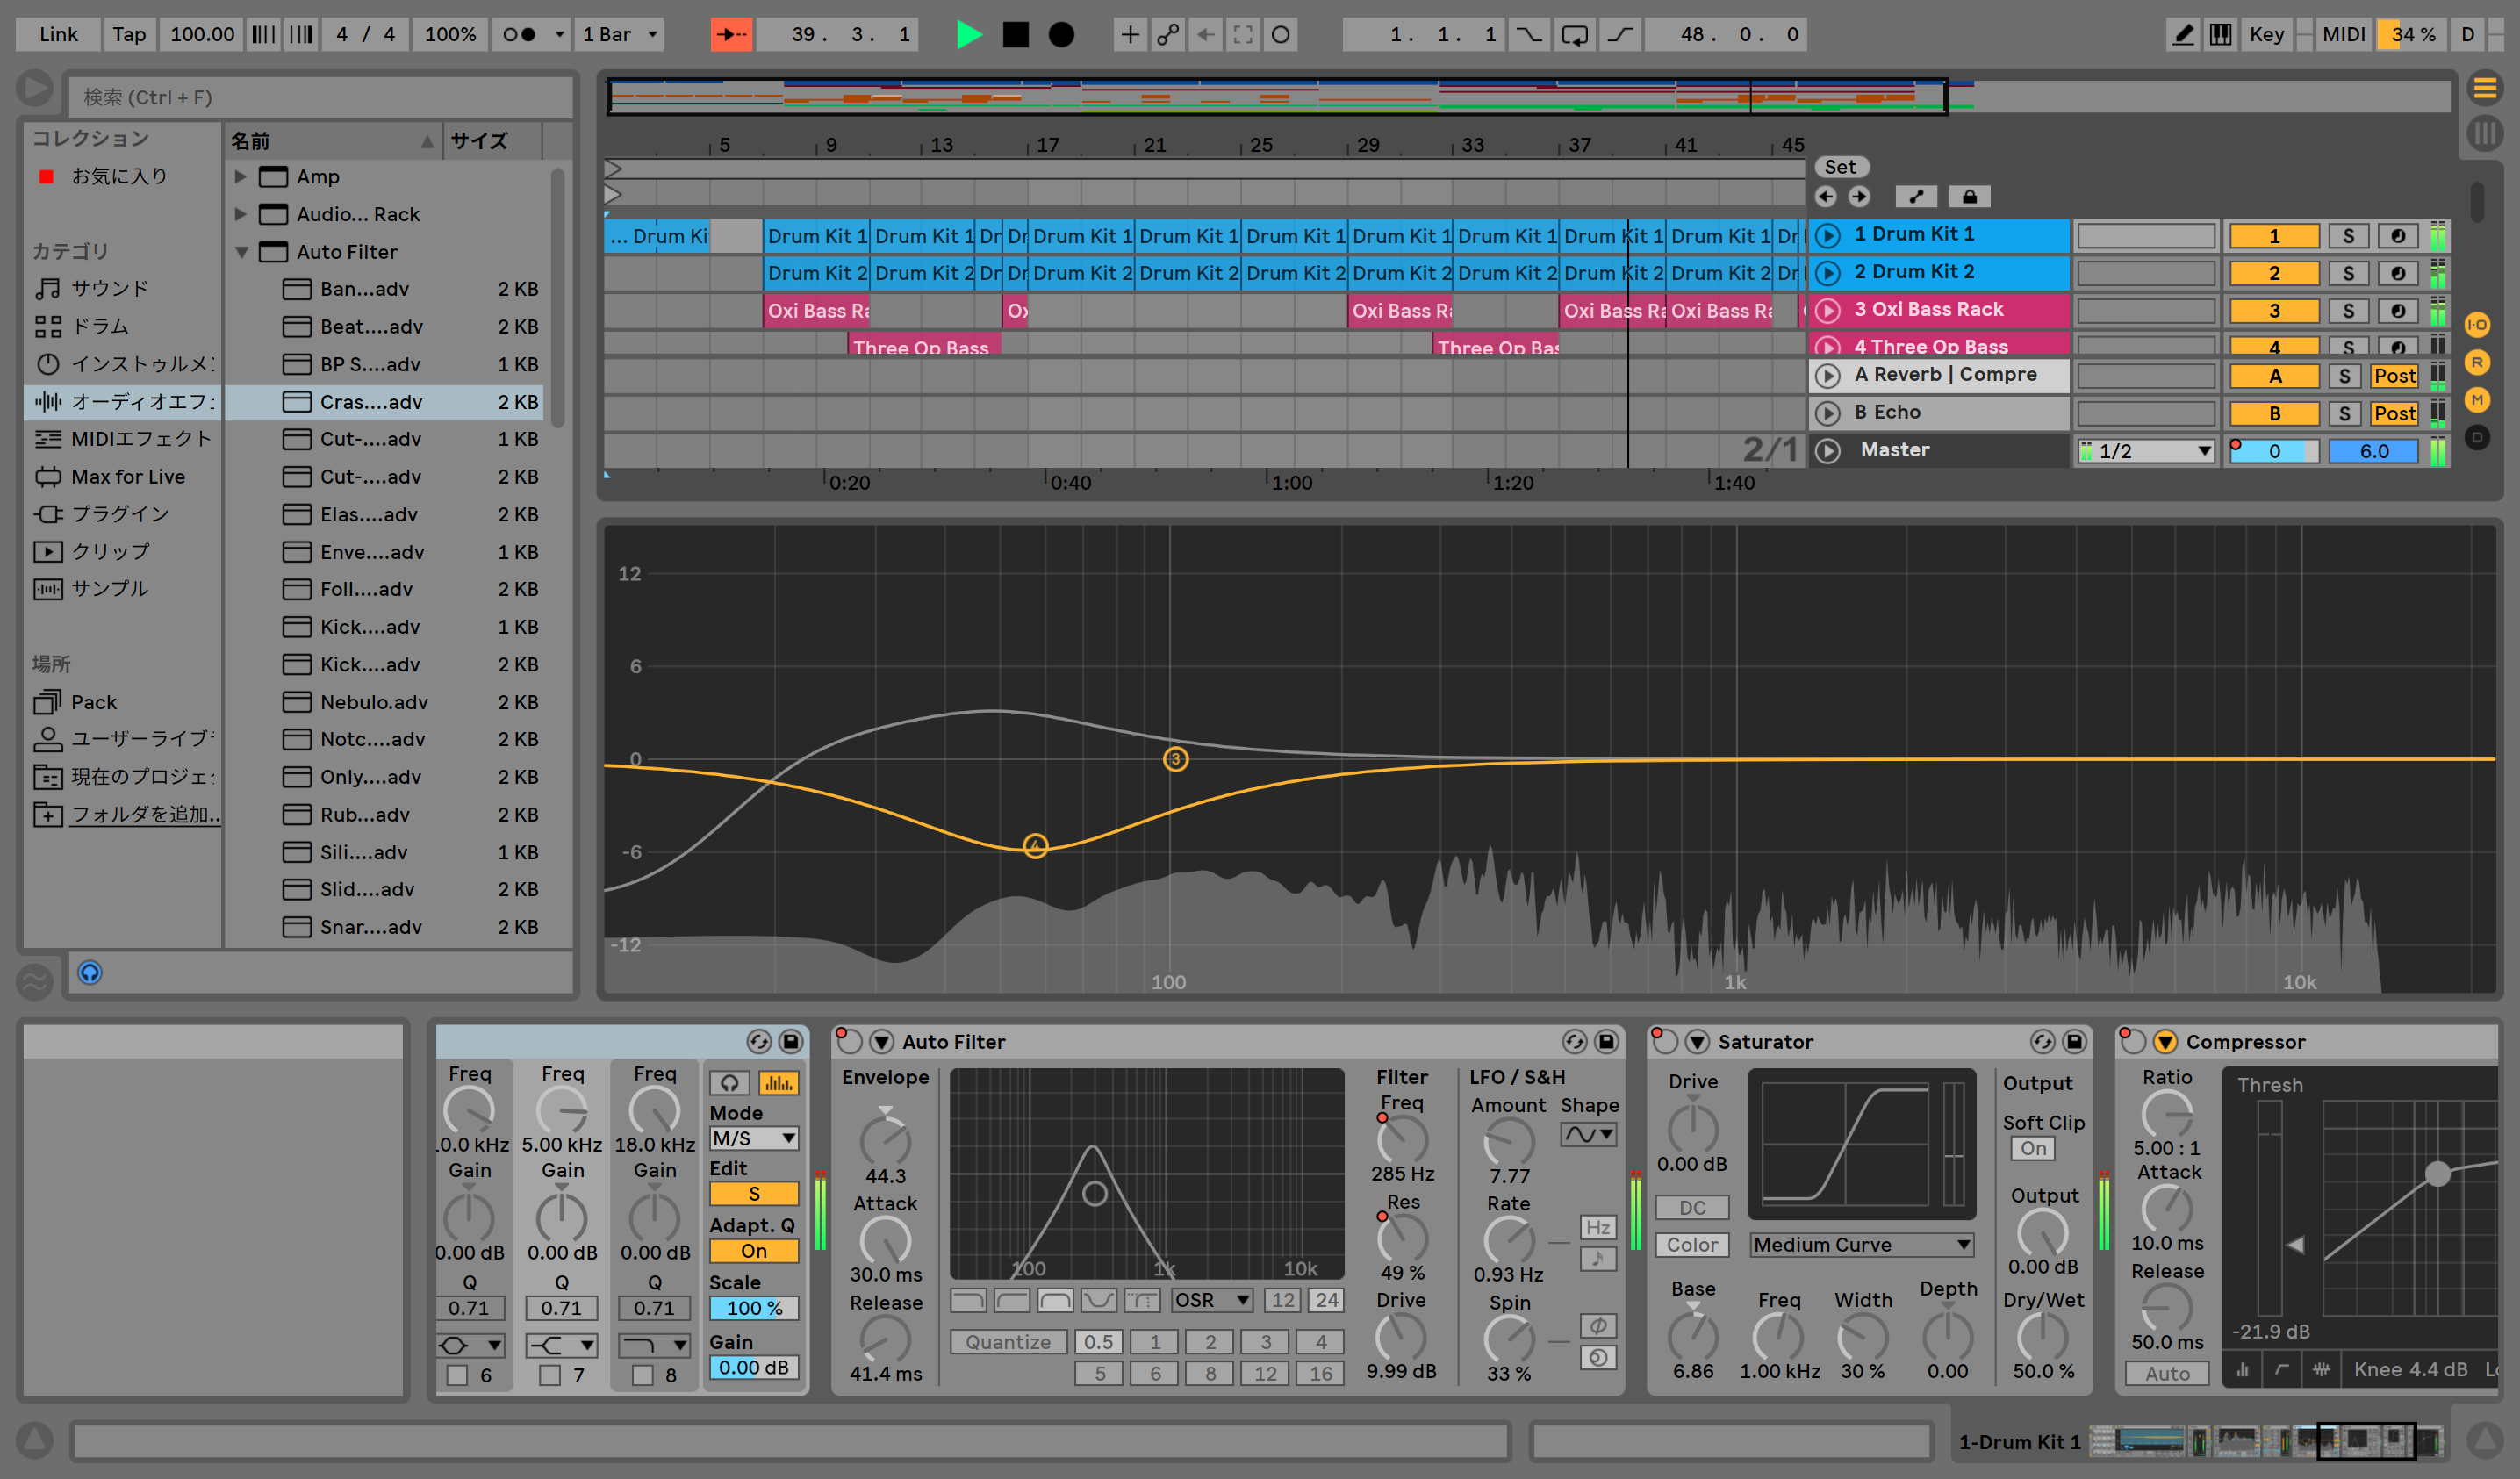Screen dimensions: 2520x1479
Task: Enable EQ band 6 checkbox
Action: 458,1375
